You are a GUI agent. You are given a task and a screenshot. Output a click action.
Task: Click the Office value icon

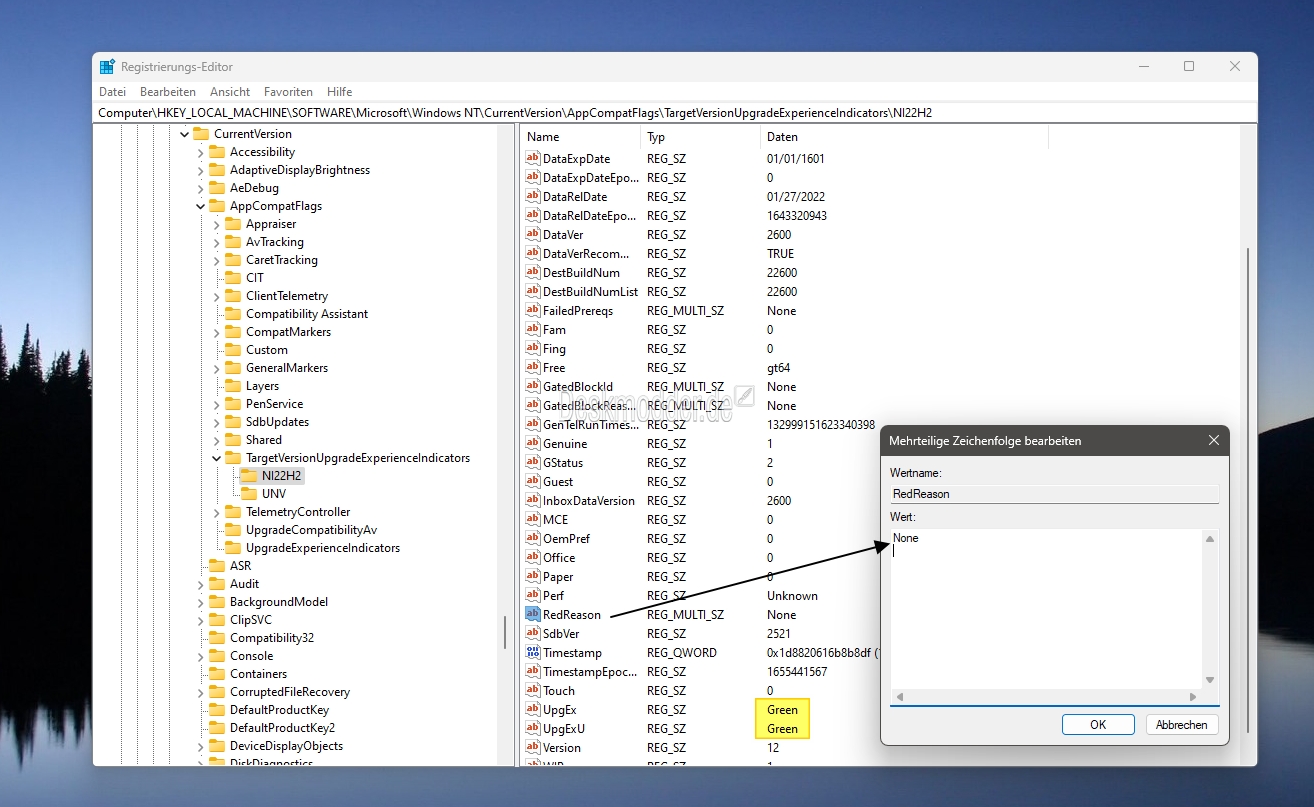532,557
